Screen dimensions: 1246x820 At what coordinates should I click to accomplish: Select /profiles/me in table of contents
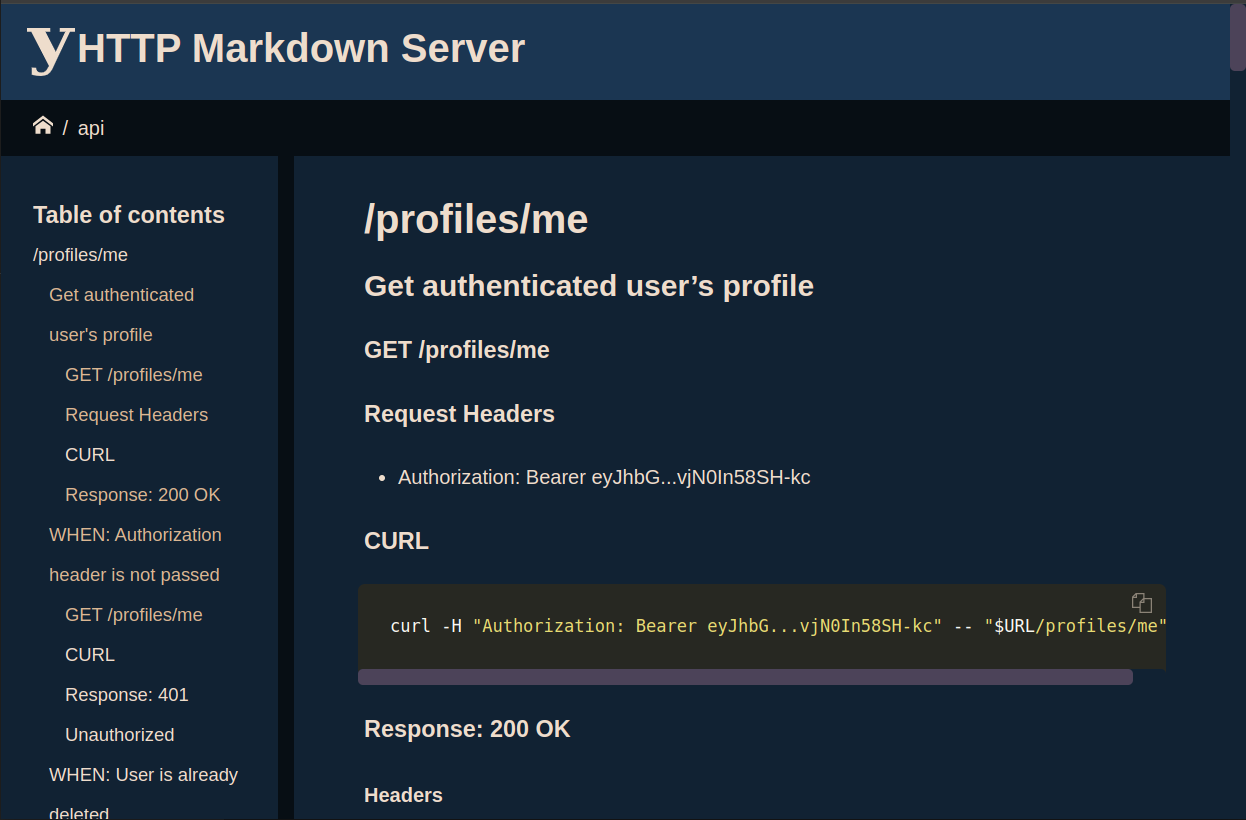pos(80,255)
